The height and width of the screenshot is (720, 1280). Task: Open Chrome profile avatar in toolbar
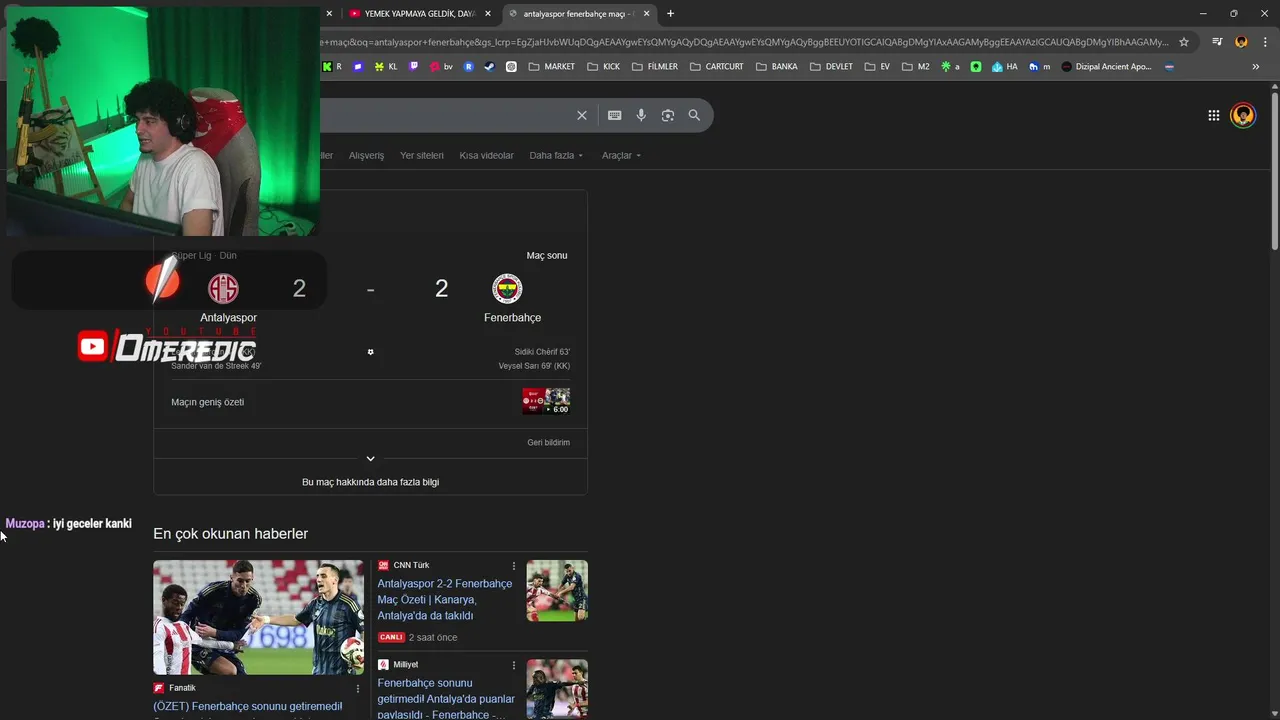[x=1241, y=42]
